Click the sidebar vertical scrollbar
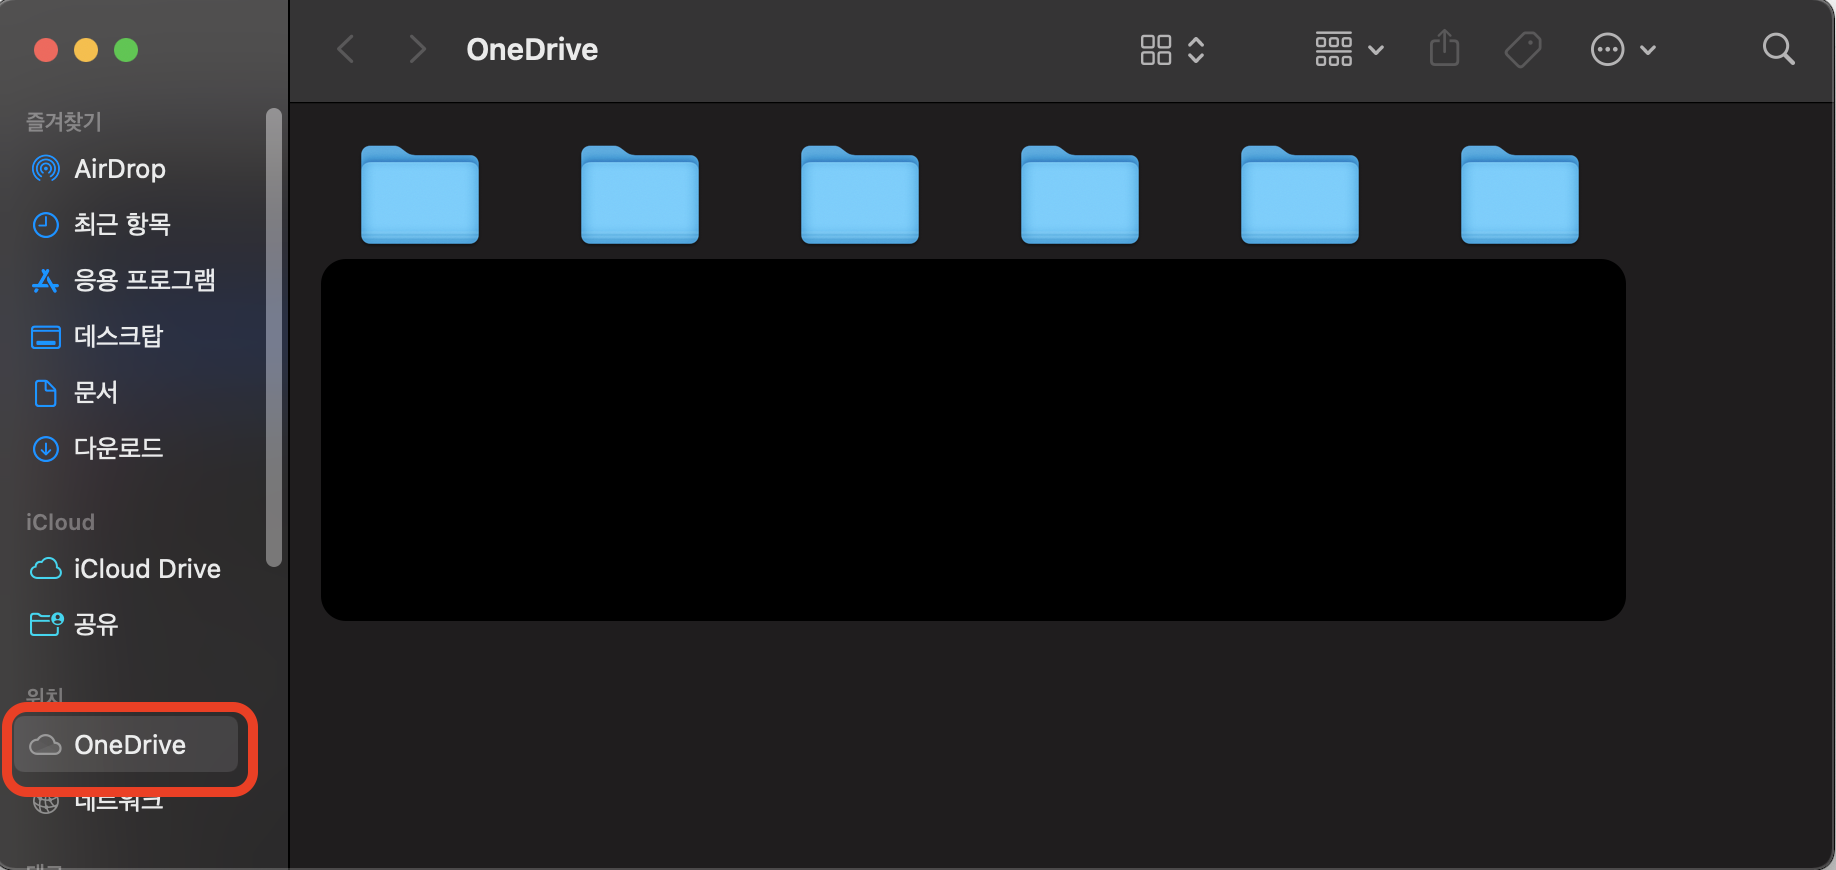Screen dimensions: 1836x870 pyautogui.click(x=274, y=338)
